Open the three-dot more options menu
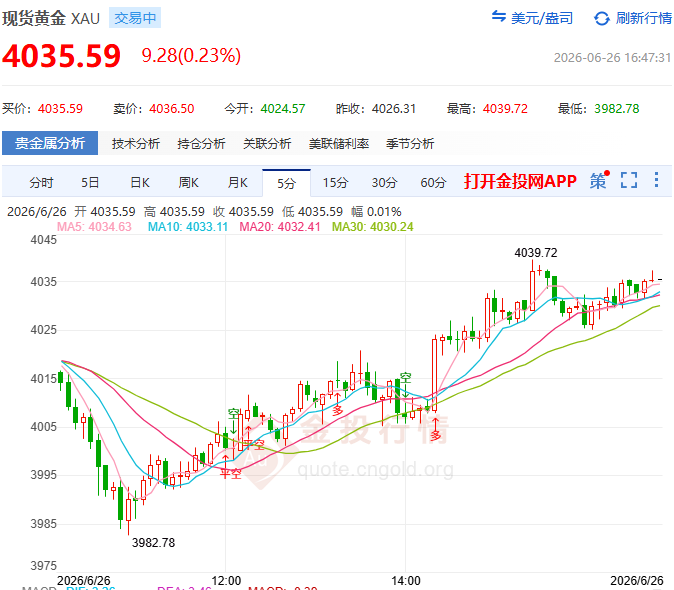 tap(656, 180)
